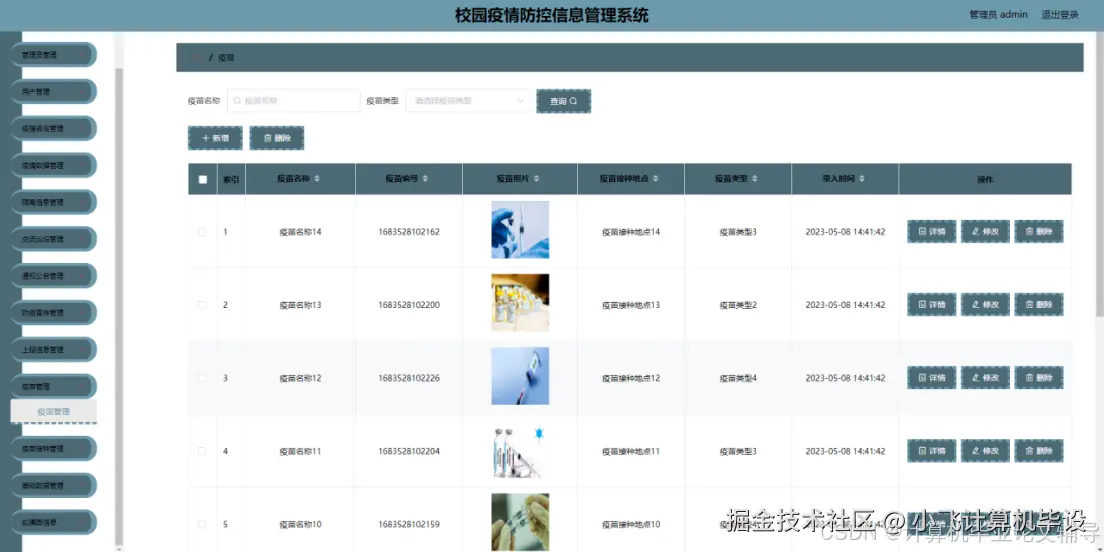Viewport: 1104px width, 552px height.
Task: Open the vaccine photo in row 疫苗名称14
Action: click(520, 230)
